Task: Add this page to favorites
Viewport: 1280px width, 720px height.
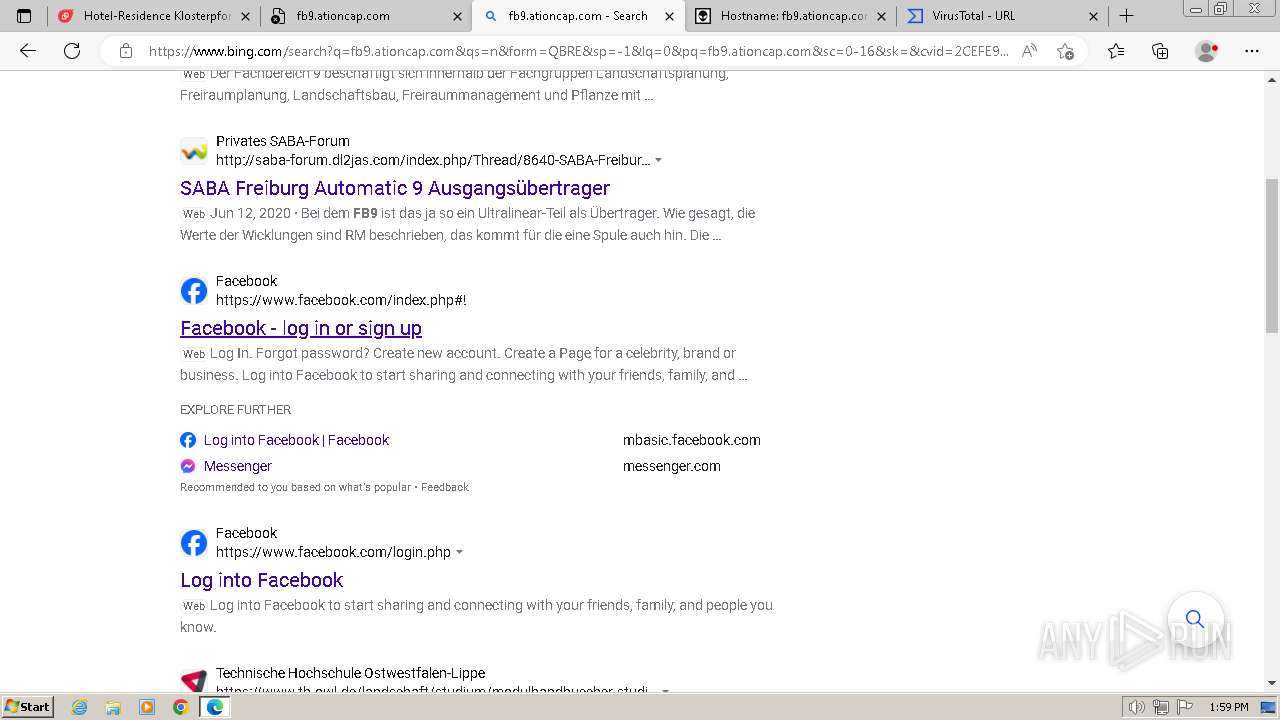Action: click(x=1065, y=51)
